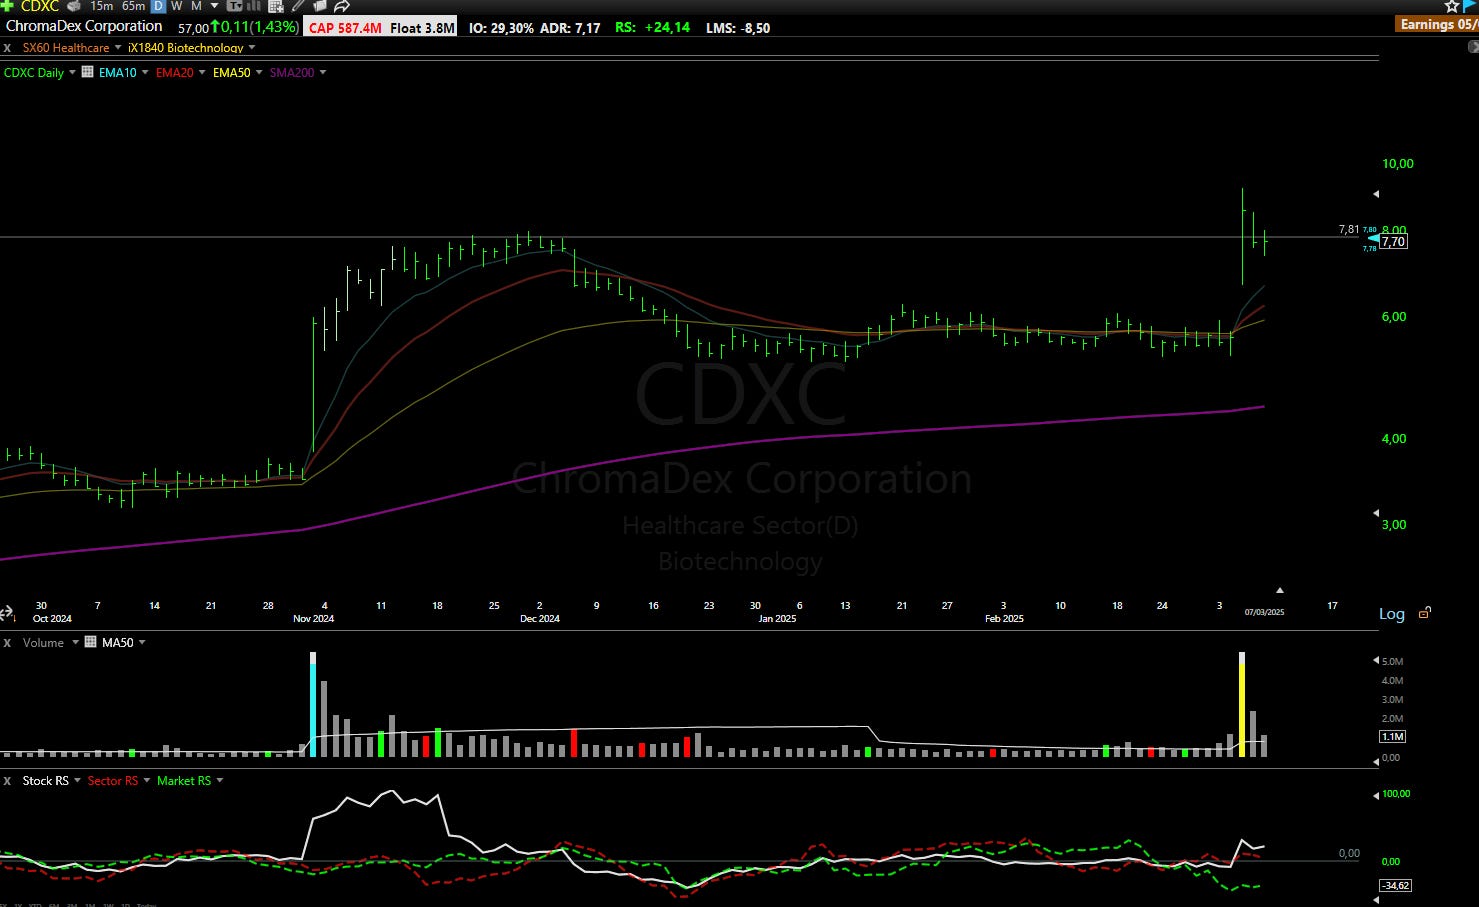The width and height of the screenshot is (1479, 907).
Task: Open the text annotation tool icon
Action: [234, 6]
